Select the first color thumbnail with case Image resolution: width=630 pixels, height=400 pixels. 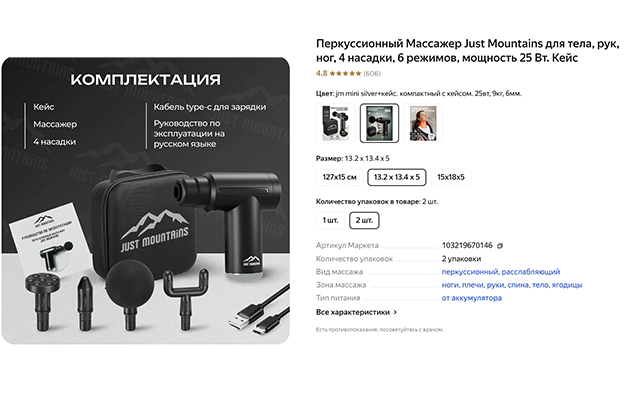tap(335, 123)
